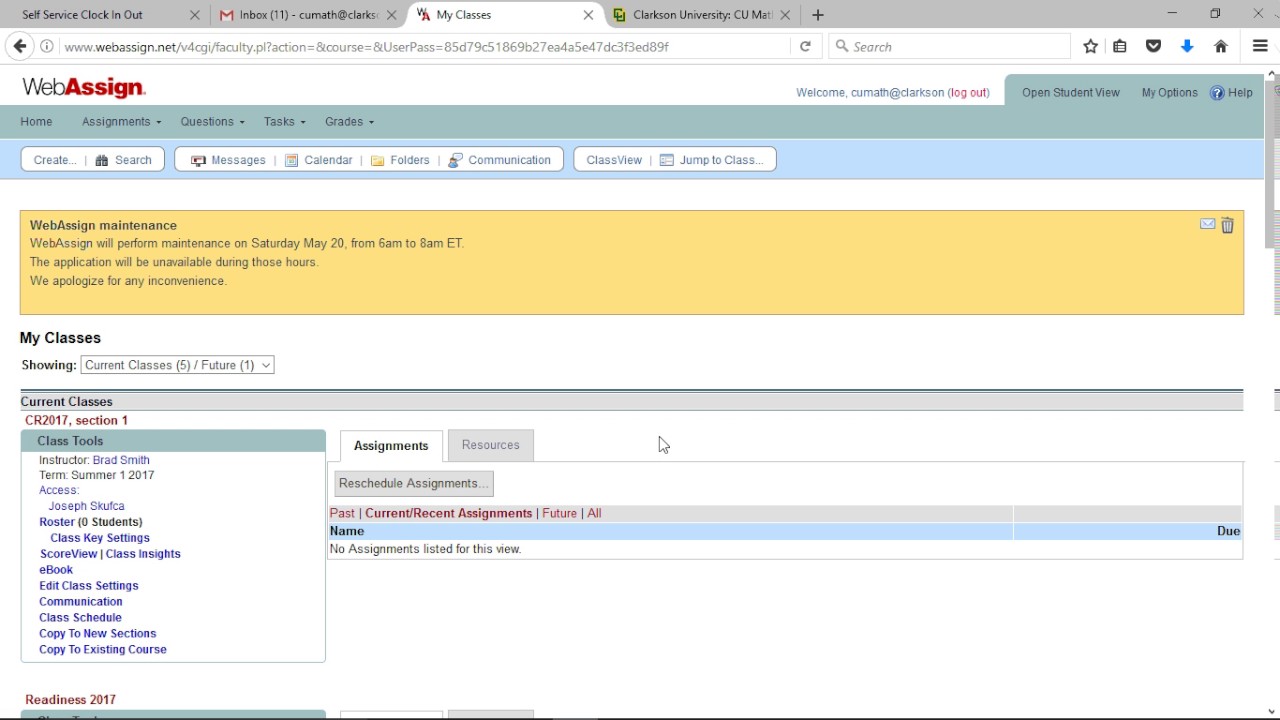
Task: Open downloads with the blue arrow icon
Action: click(1187, 46)
